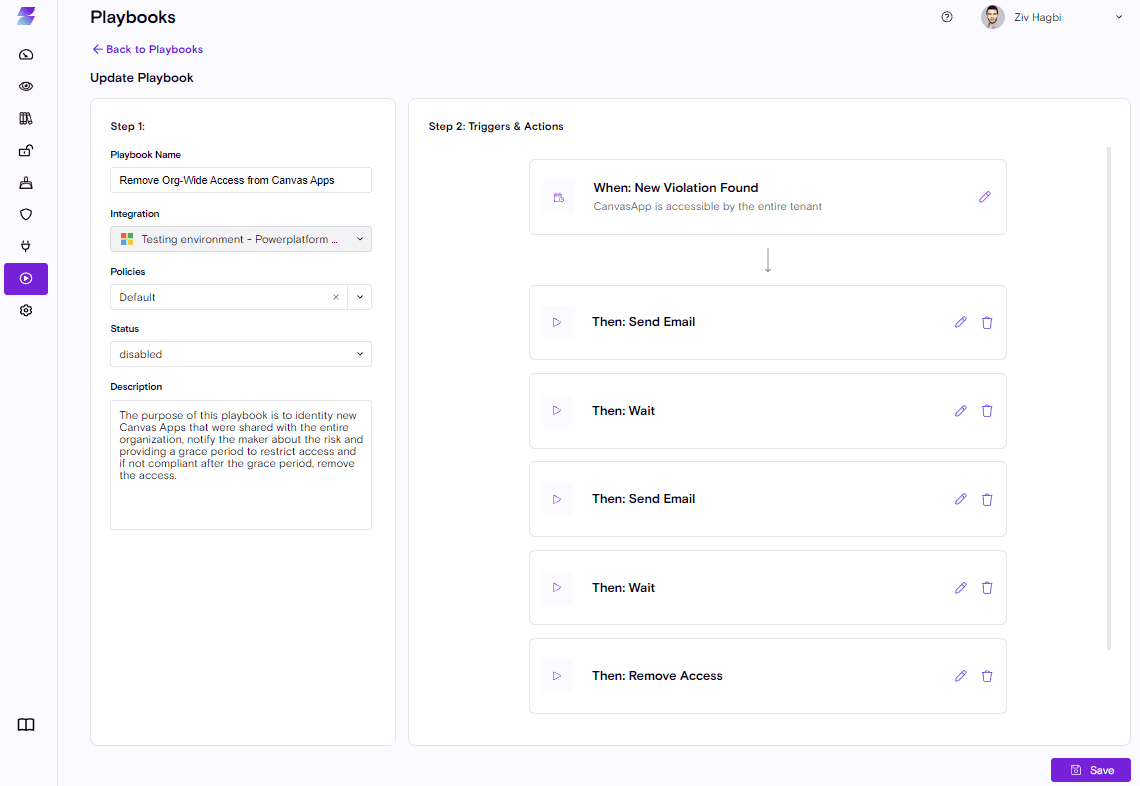Open the plug integrations icon in sidebar

click(x=26, y=246)
